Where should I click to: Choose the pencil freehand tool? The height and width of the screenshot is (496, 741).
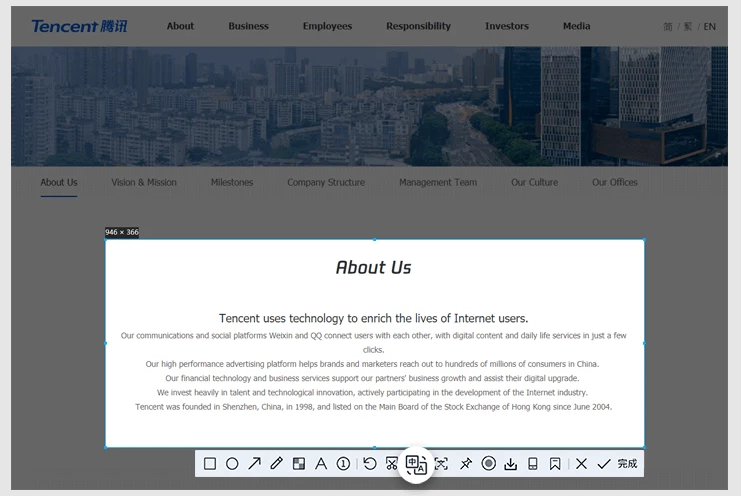277,464
